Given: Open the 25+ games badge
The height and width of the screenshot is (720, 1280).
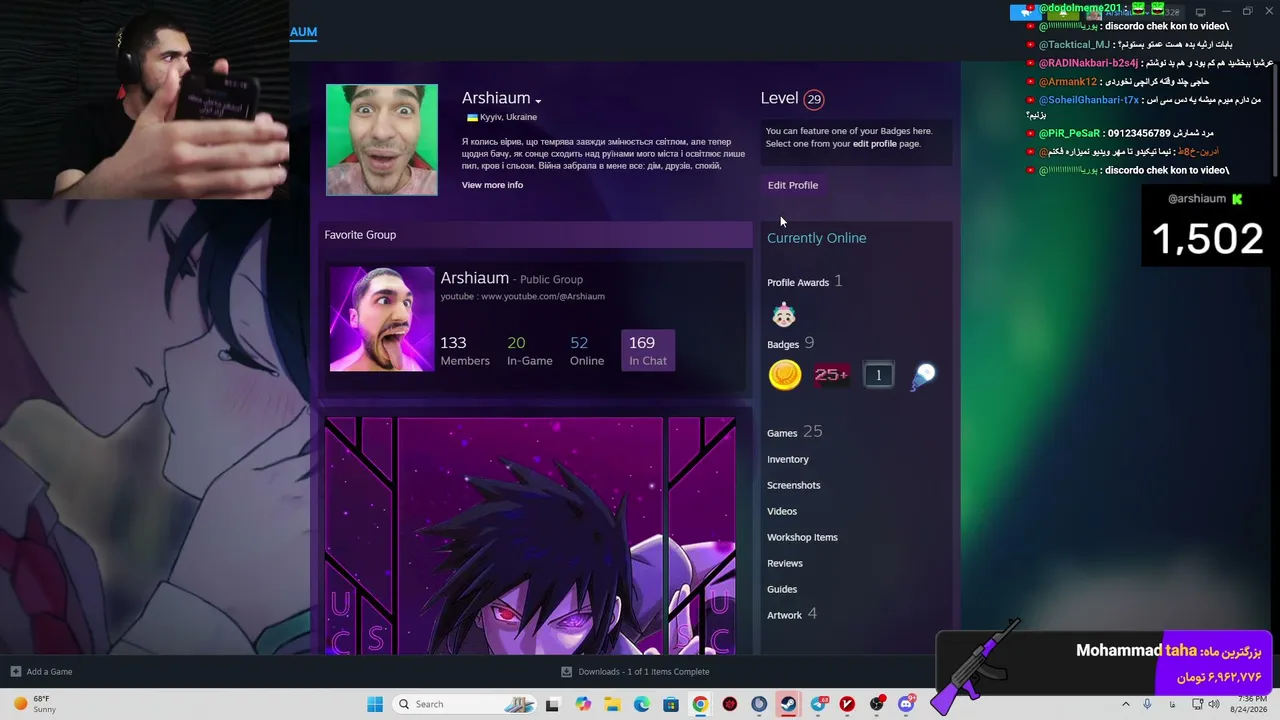Looking at the screenshot, I should click(x=831, y=375).
